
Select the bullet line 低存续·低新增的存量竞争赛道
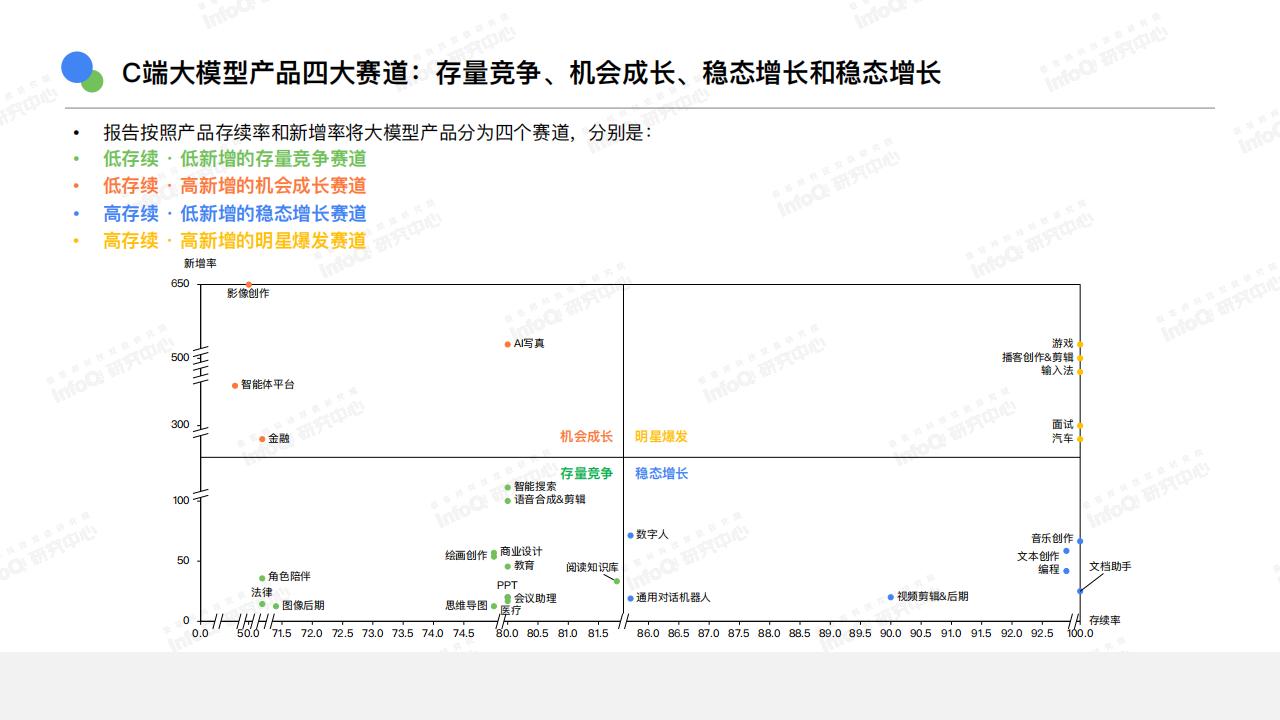coord(235,158)
